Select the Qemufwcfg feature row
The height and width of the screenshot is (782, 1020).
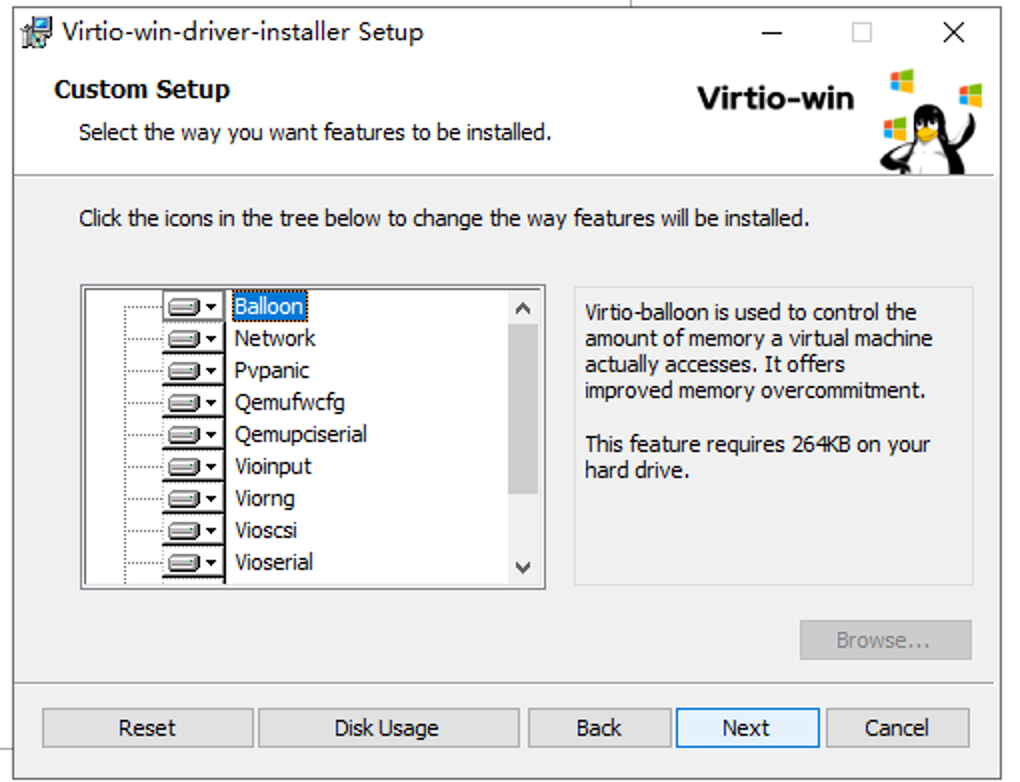[289, 403]
